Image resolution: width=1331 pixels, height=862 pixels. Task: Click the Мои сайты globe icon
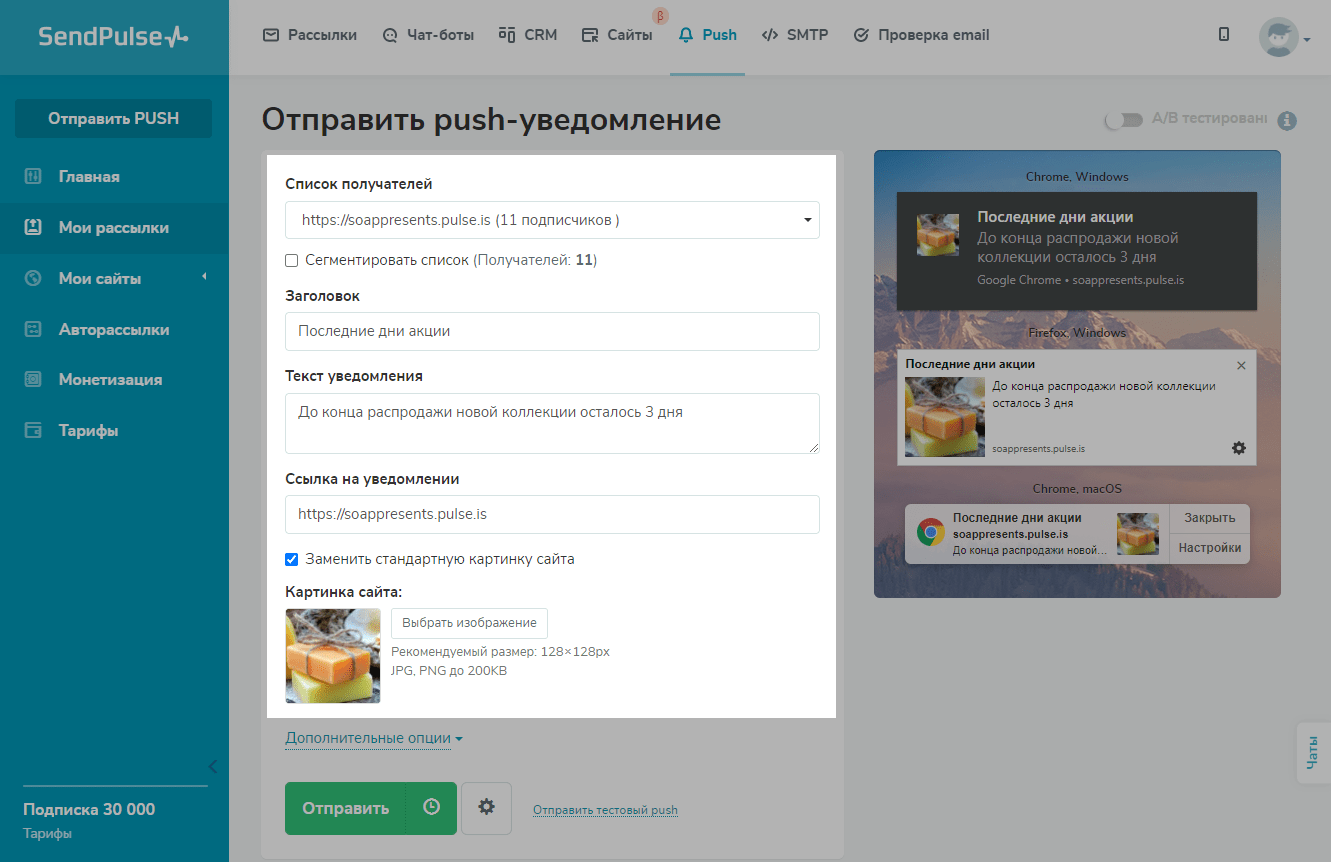[x=33, y=279]
